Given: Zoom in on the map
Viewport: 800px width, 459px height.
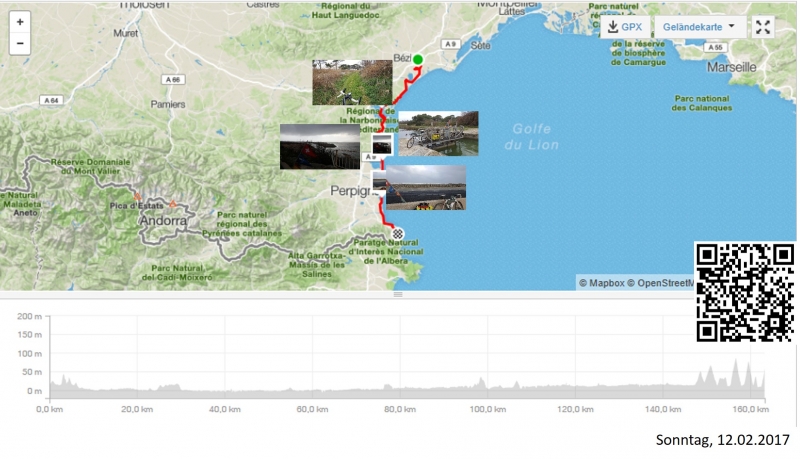Looking at the screenshot, I should [x=20, y=22].
